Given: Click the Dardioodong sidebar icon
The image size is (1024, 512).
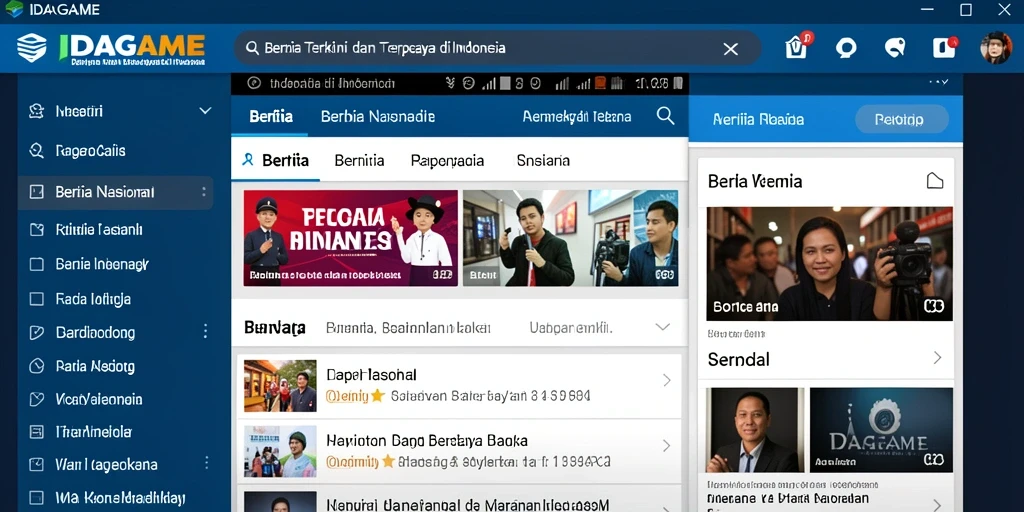Looking at the screenshot, I should (37, 332).
